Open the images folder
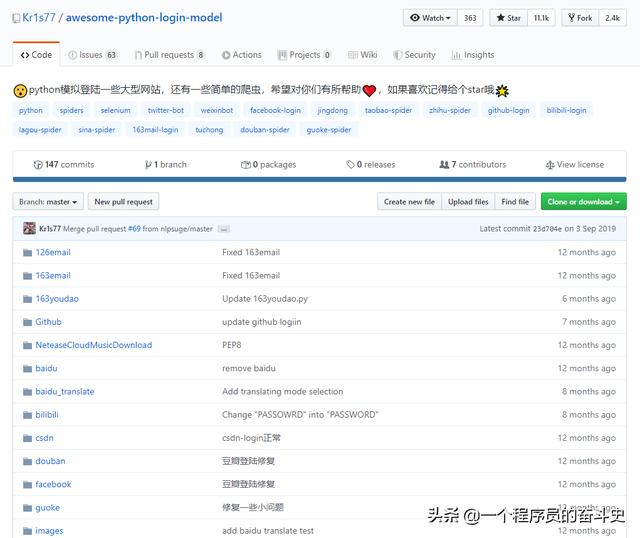The image size is (640, 538). coord(49,531)
